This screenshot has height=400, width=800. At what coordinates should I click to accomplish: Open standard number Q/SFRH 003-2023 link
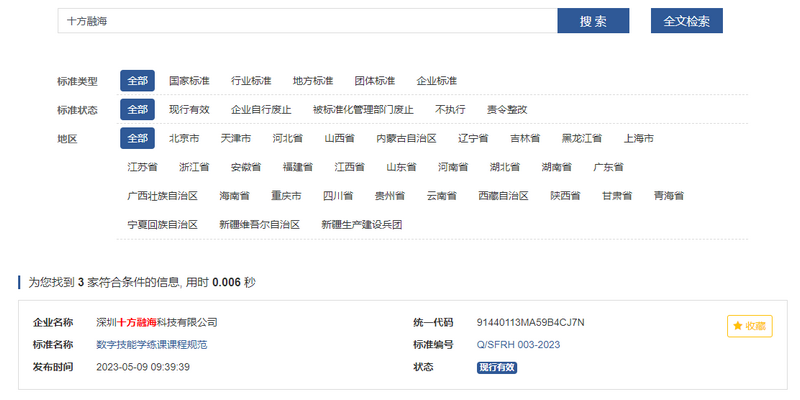tap(518, 344)
